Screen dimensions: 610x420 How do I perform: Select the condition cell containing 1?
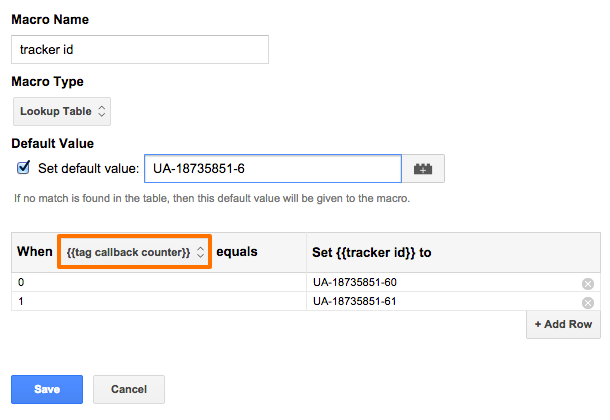[158, 301]
